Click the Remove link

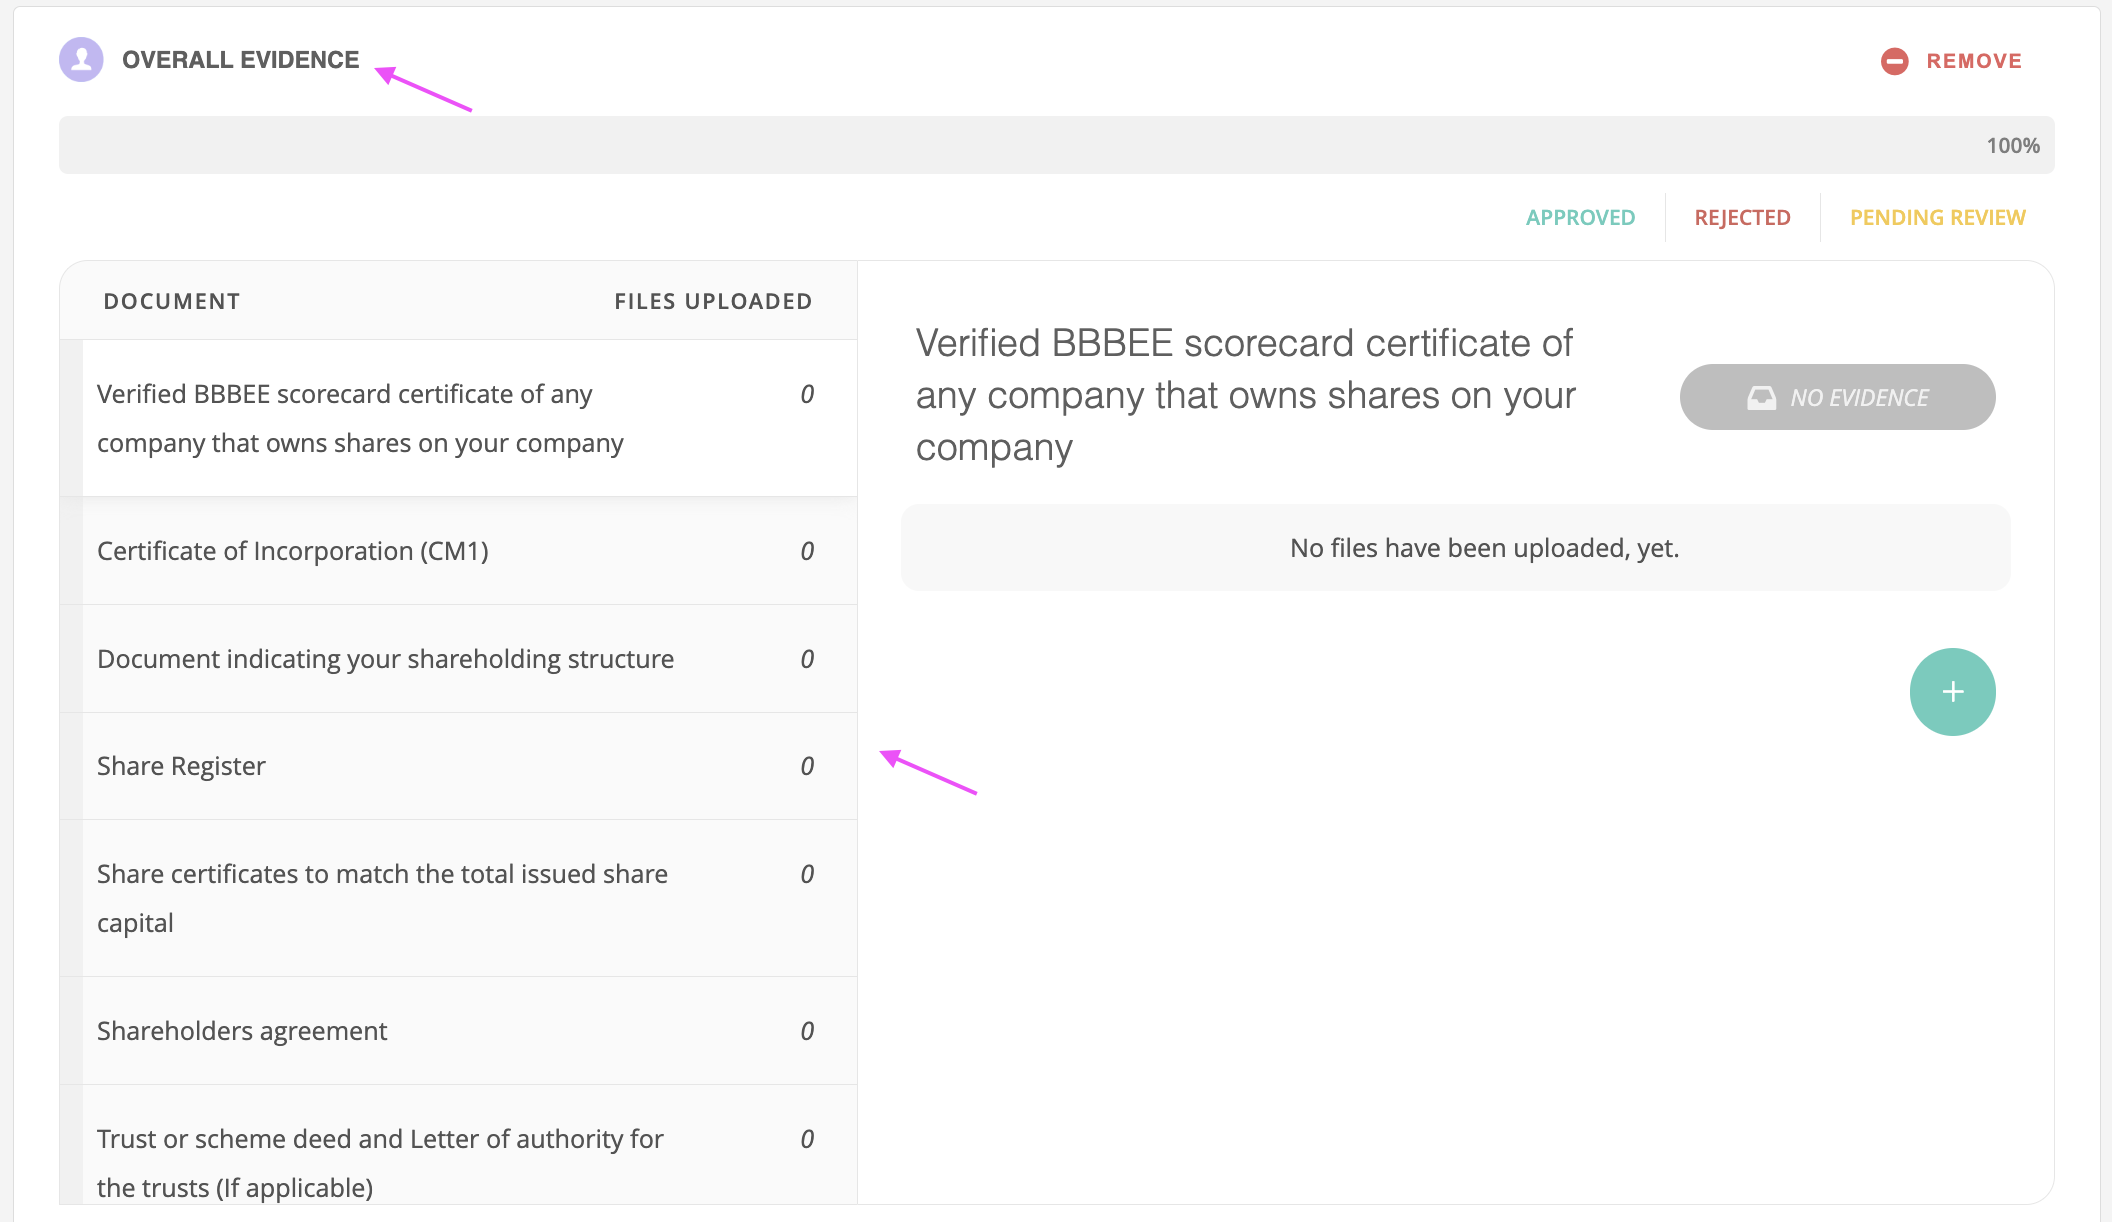click(x=1972, y=60)
